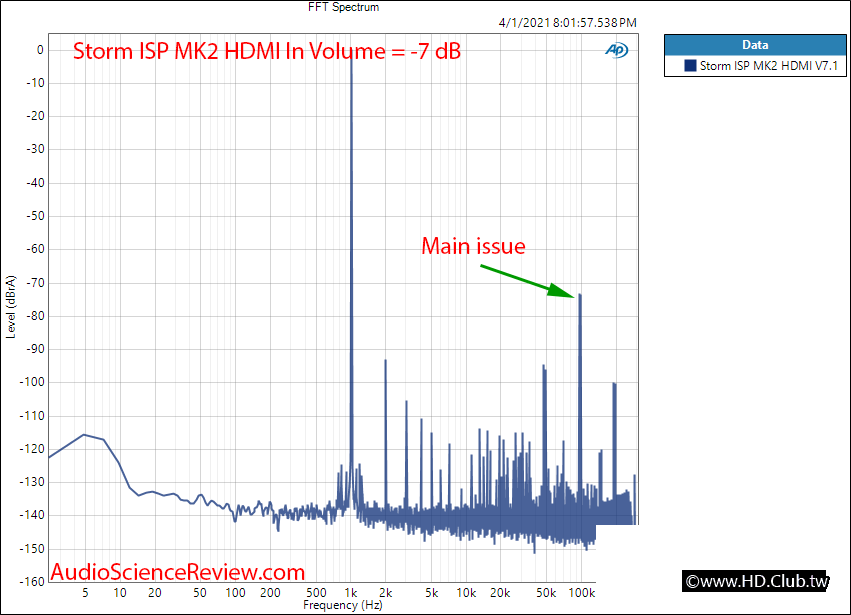Screen dimensions: 851x615
Task: Click the '2k' frequency axis tick label
Action: [x=385, y=593]
